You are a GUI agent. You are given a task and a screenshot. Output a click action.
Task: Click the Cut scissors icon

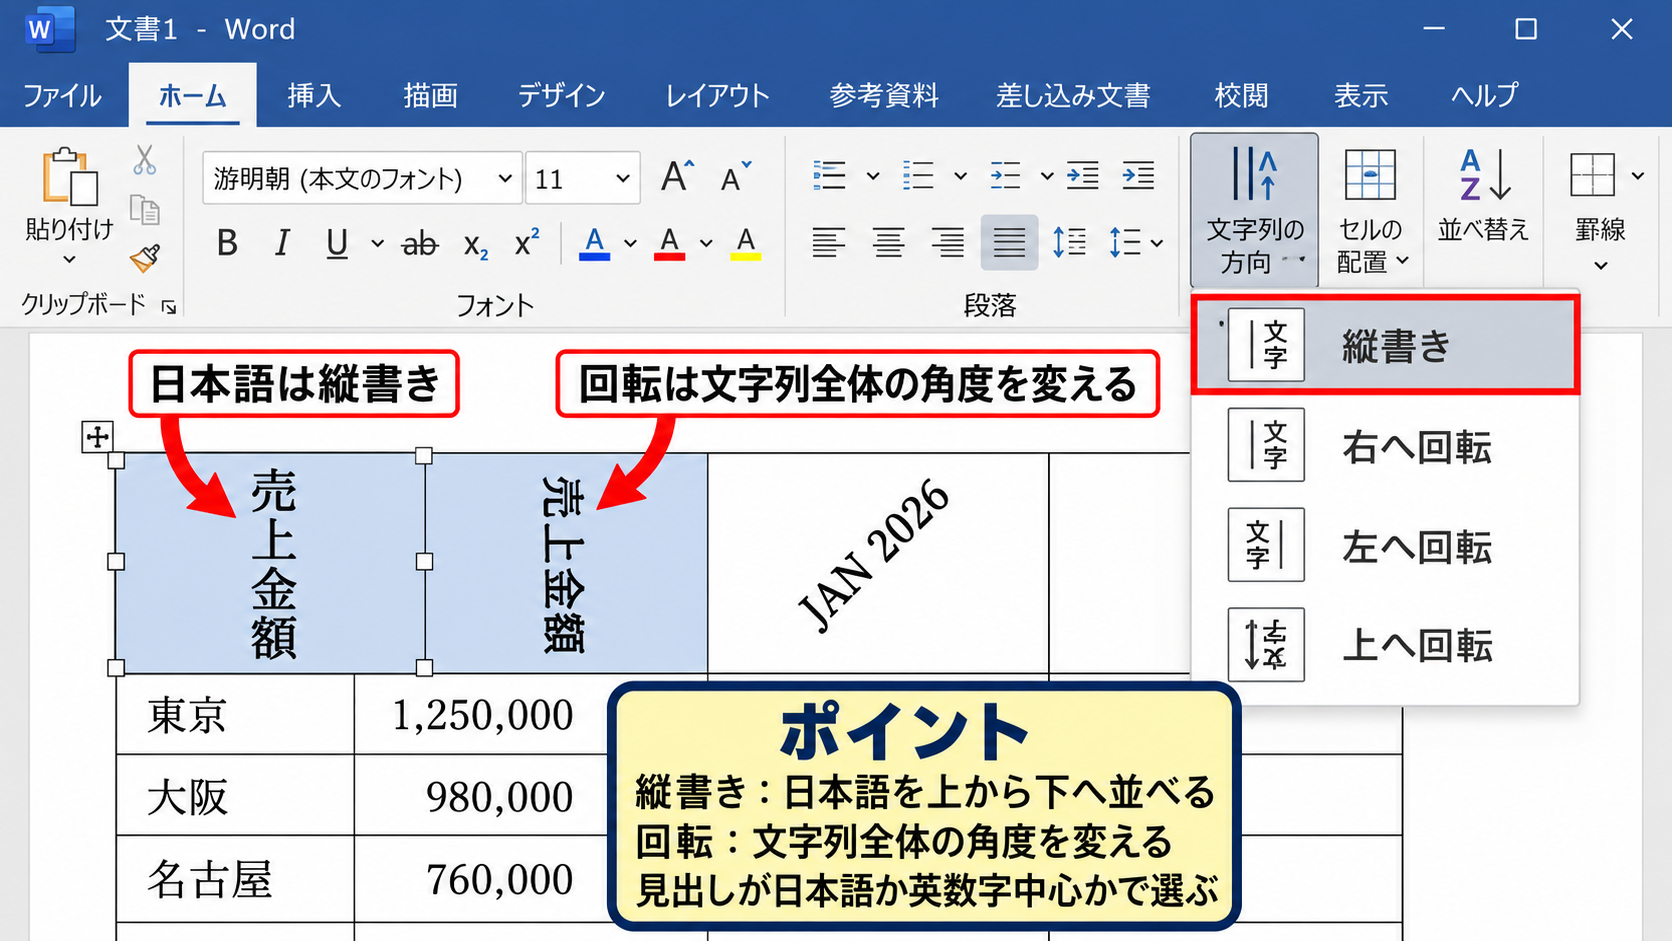145,160
